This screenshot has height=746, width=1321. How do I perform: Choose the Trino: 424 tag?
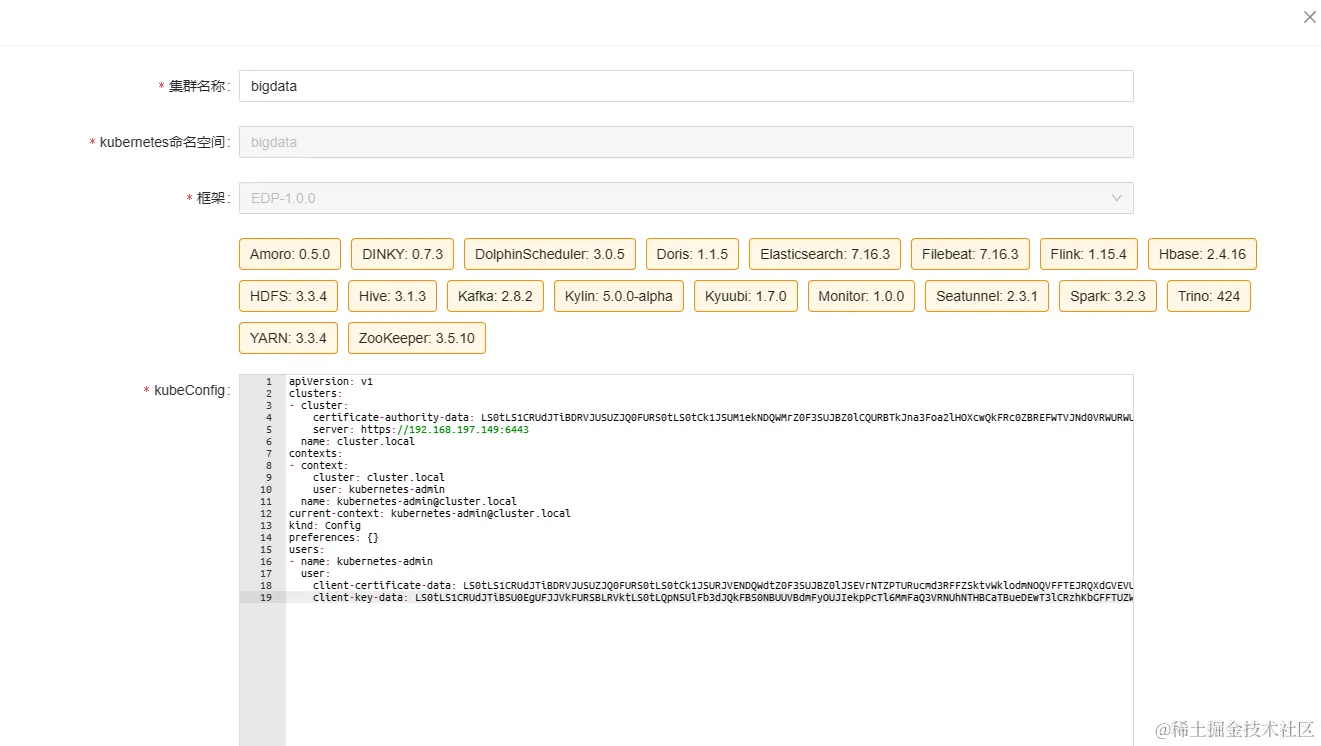1209,296
